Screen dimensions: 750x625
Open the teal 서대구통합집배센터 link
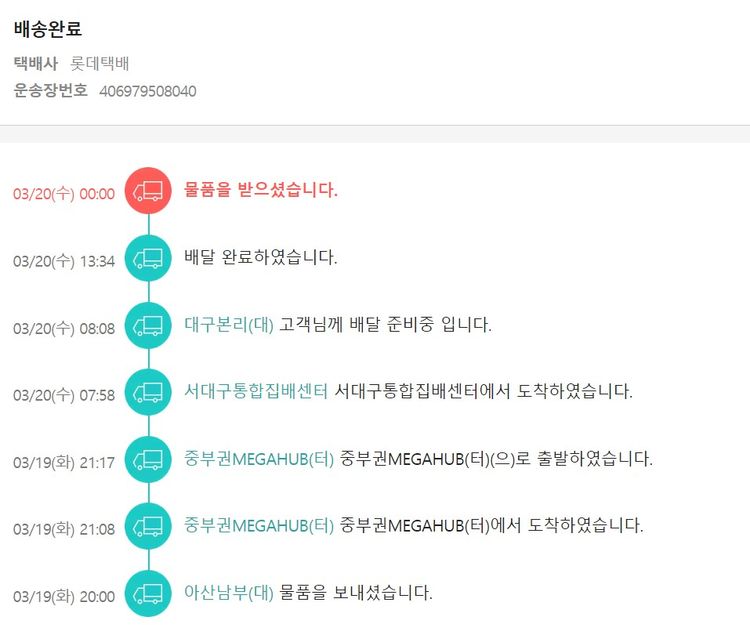click(x=256, y=392)
